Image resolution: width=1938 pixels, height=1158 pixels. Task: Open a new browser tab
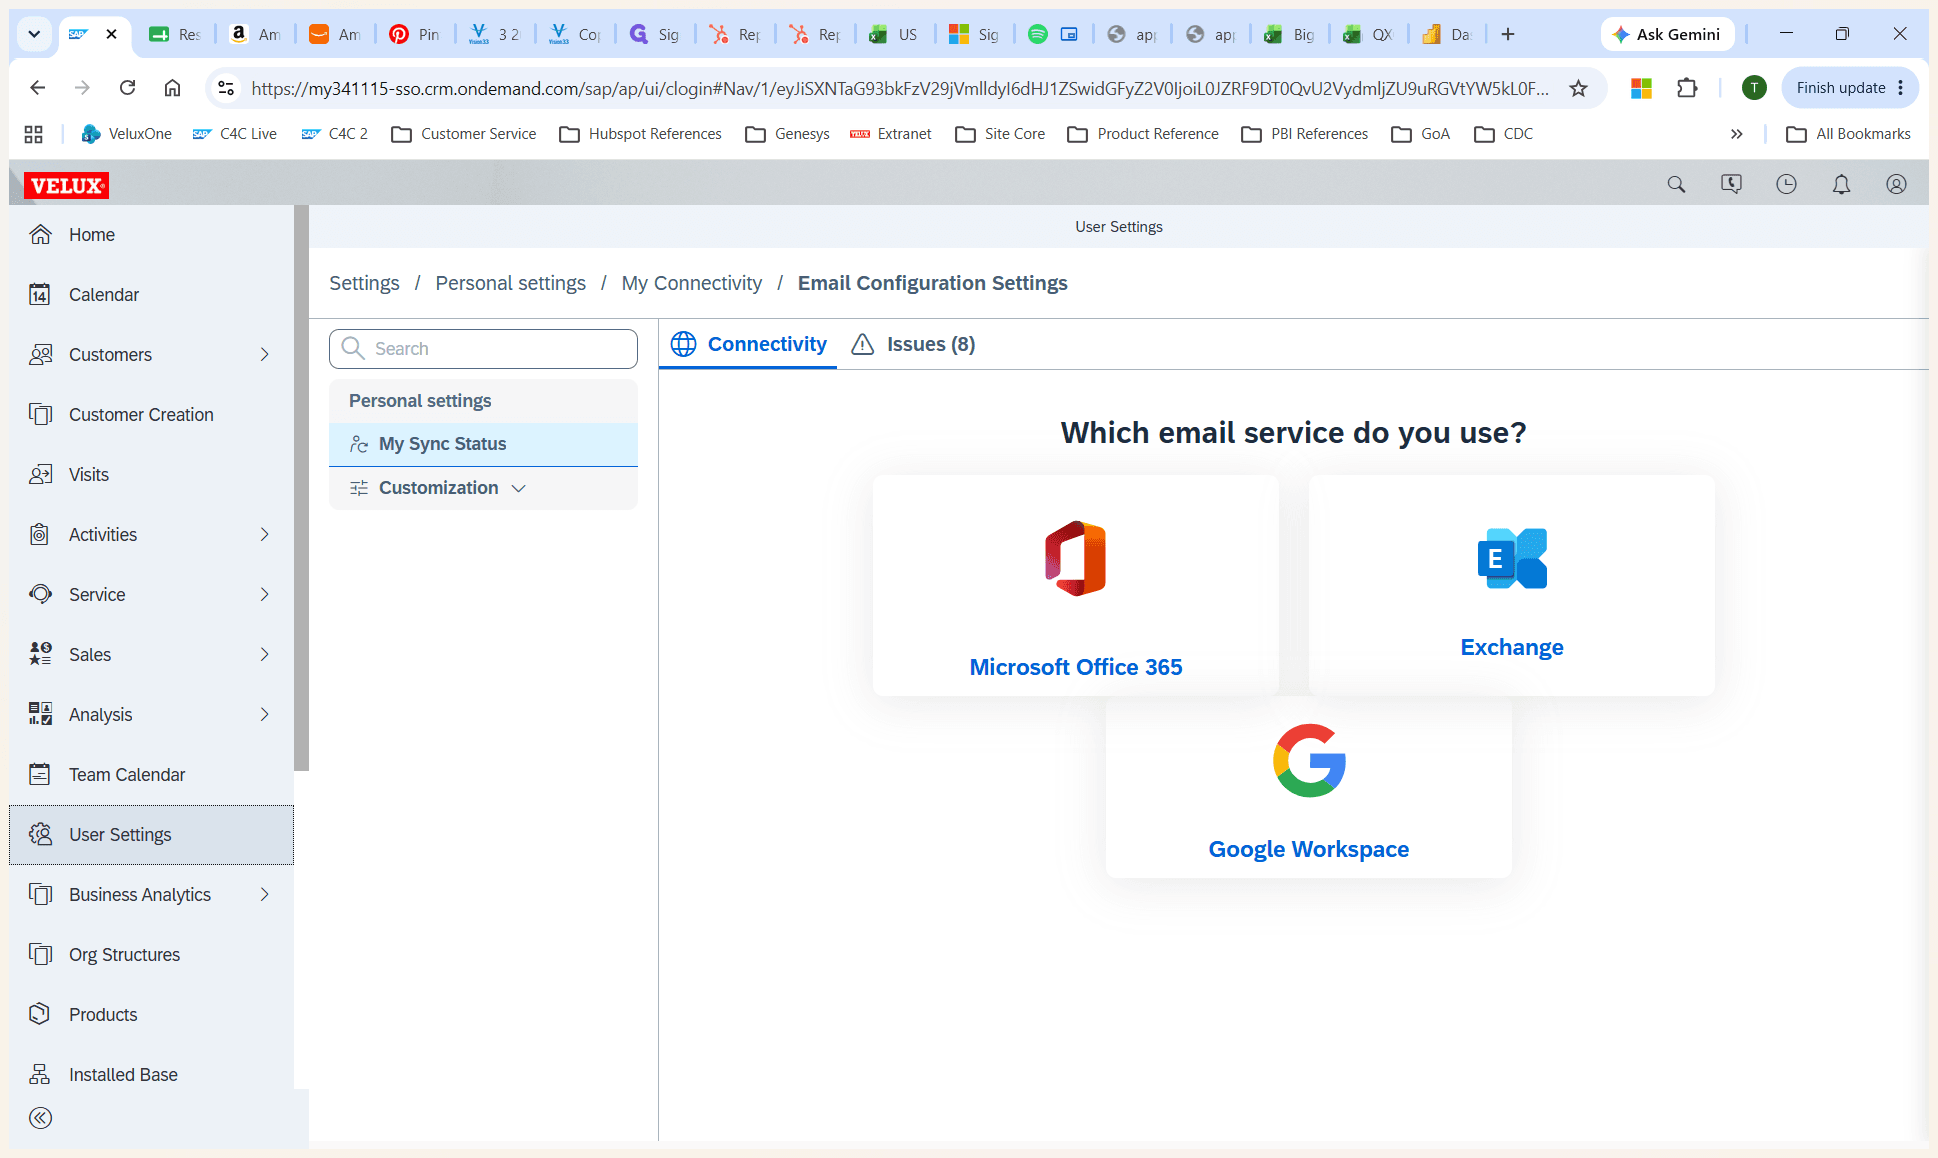[x=1508, y=34]
